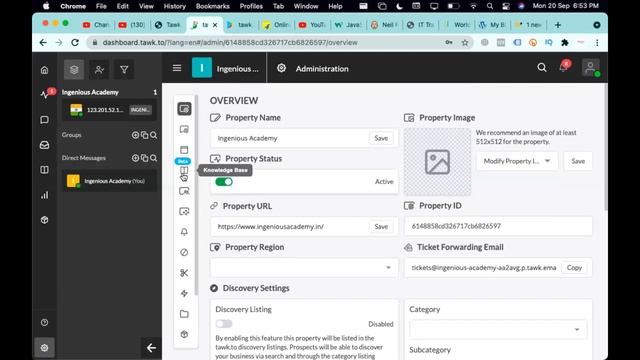Switch to the YouTube (130) tab
This screenshot has width=640, height=360.
131,25
